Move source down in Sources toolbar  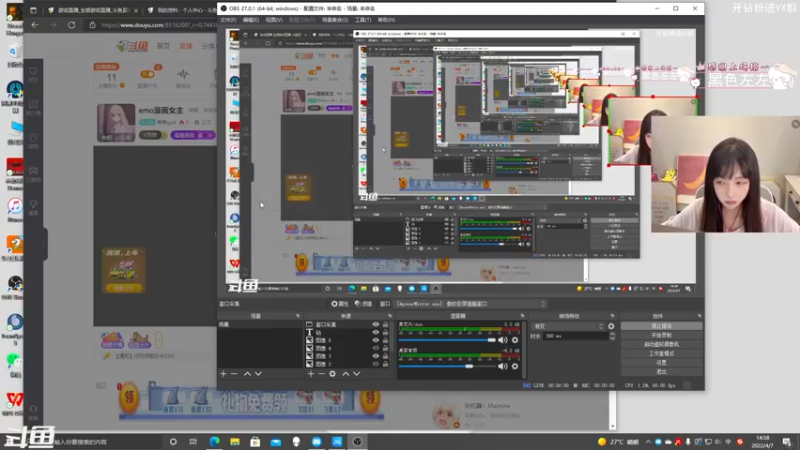click(x=357, y=374)
